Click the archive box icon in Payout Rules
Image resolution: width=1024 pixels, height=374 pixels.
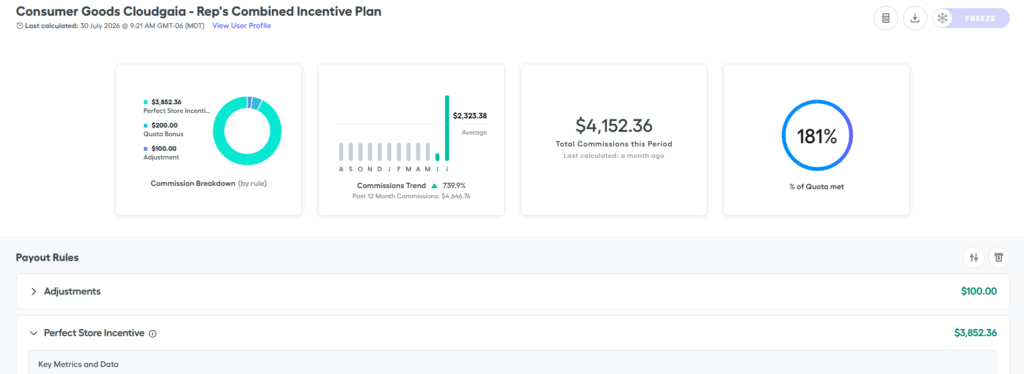(x=999, y=258)
